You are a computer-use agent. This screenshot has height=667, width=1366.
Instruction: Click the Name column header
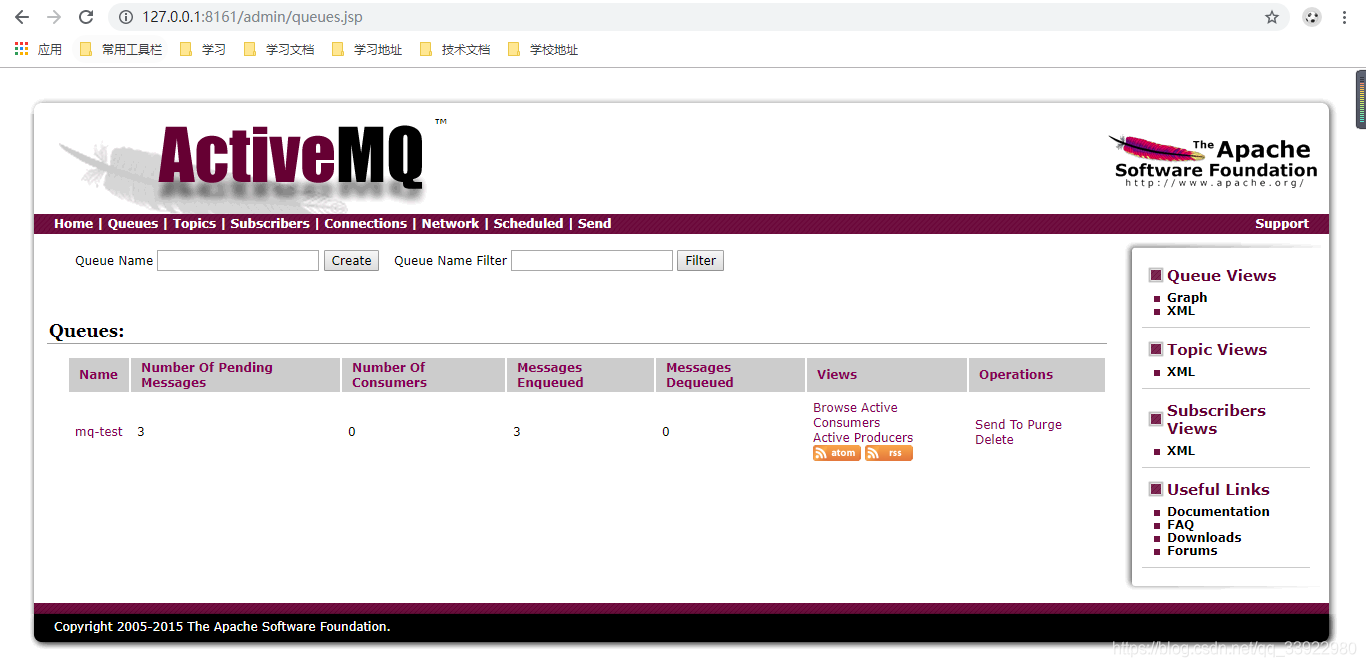pos(99,375)
